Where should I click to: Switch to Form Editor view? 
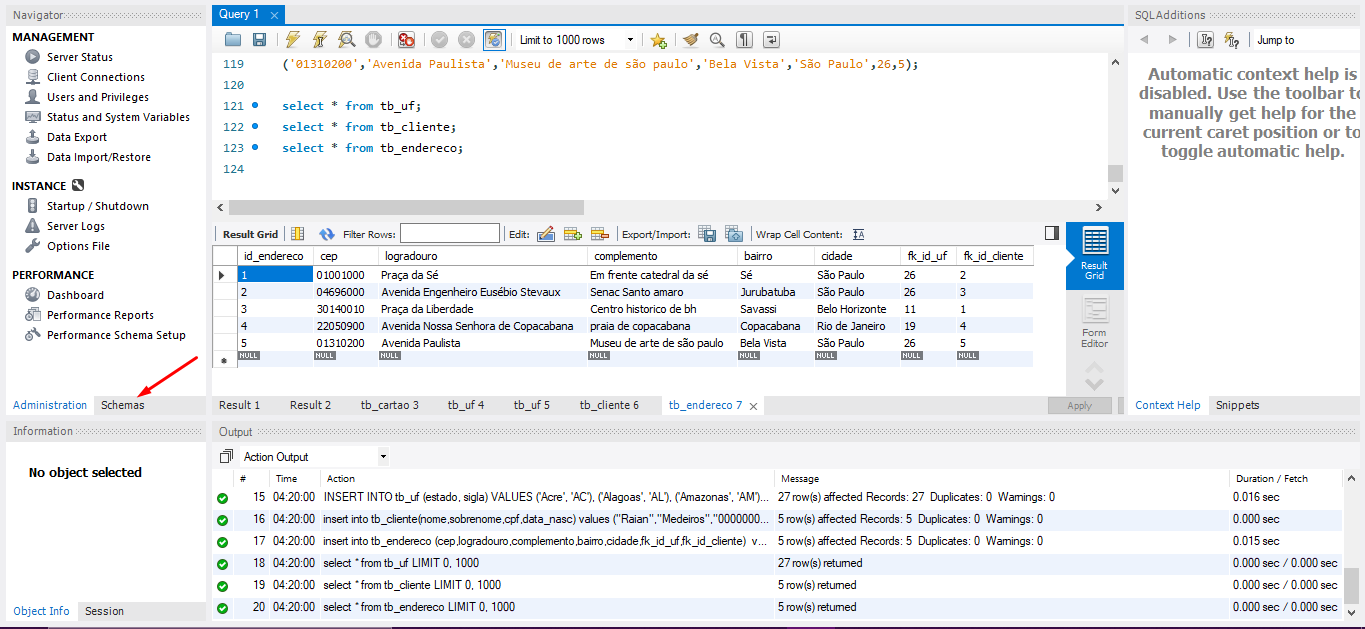coord(1095,323)
